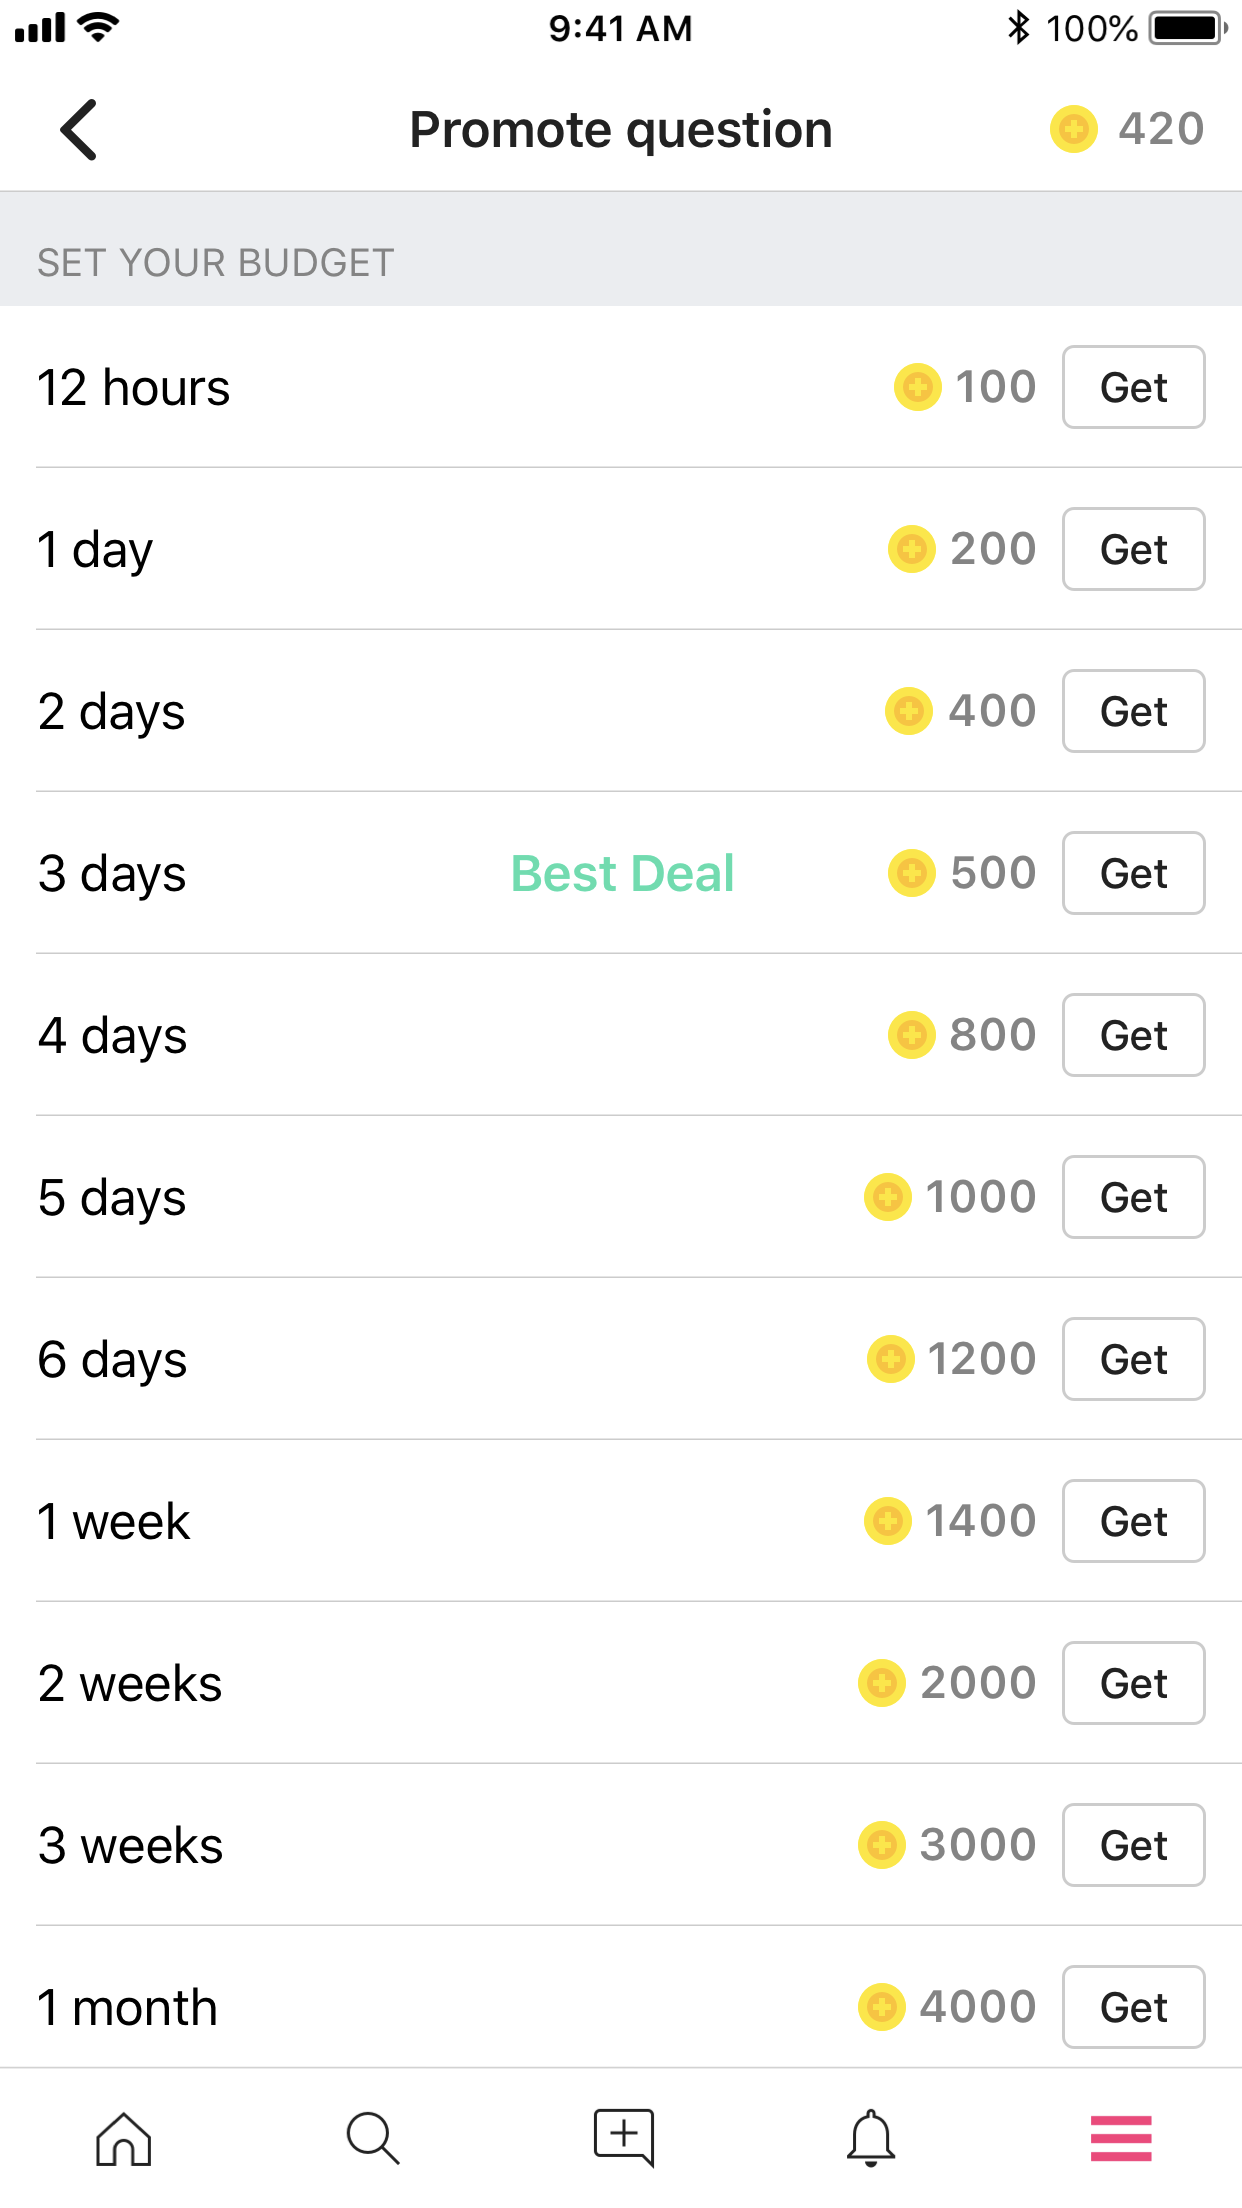Select the 5 days row label

click(x=112, y=1197)
